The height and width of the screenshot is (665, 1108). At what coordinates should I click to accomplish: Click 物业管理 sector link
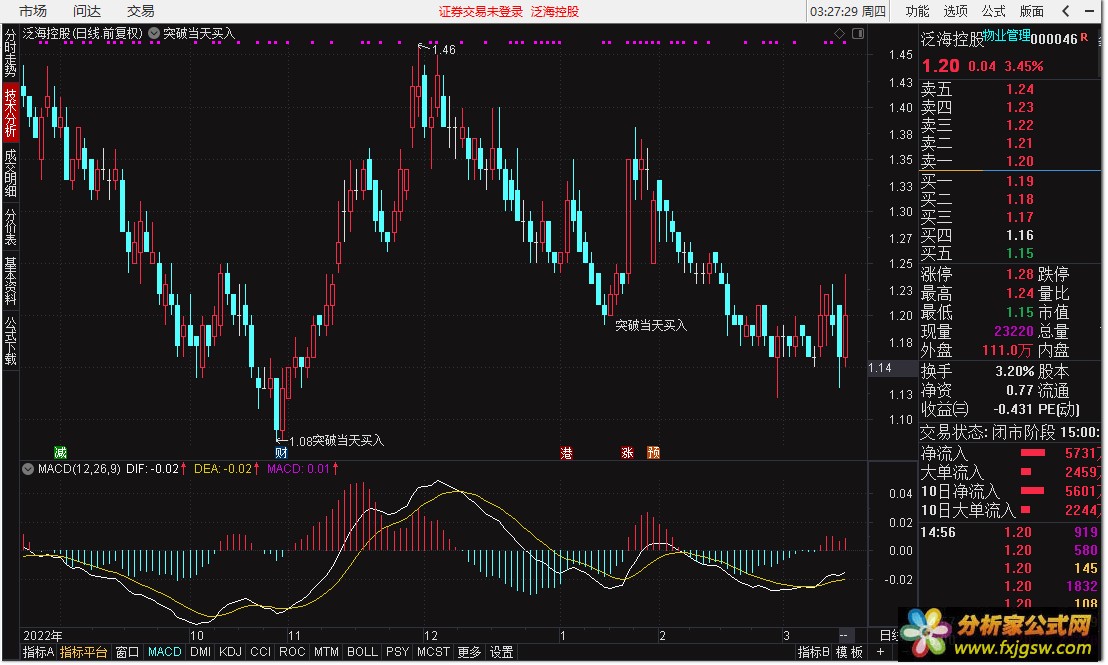pyautogui.click(x=1007, y=35)
